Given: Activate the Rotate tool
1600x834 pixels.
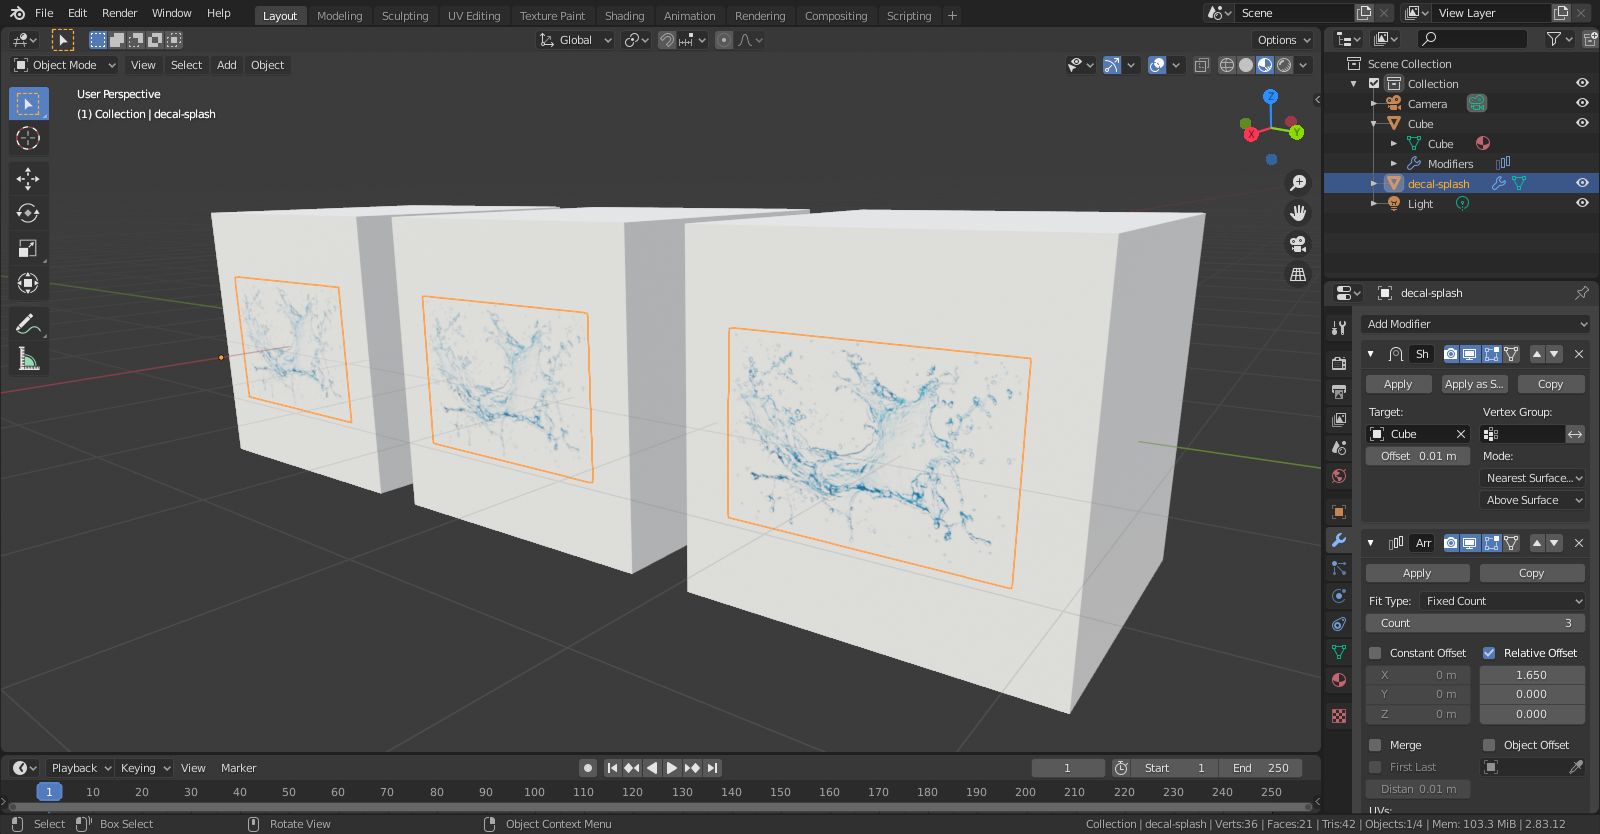Looking at the screenshot, I should tap(28, 214).
